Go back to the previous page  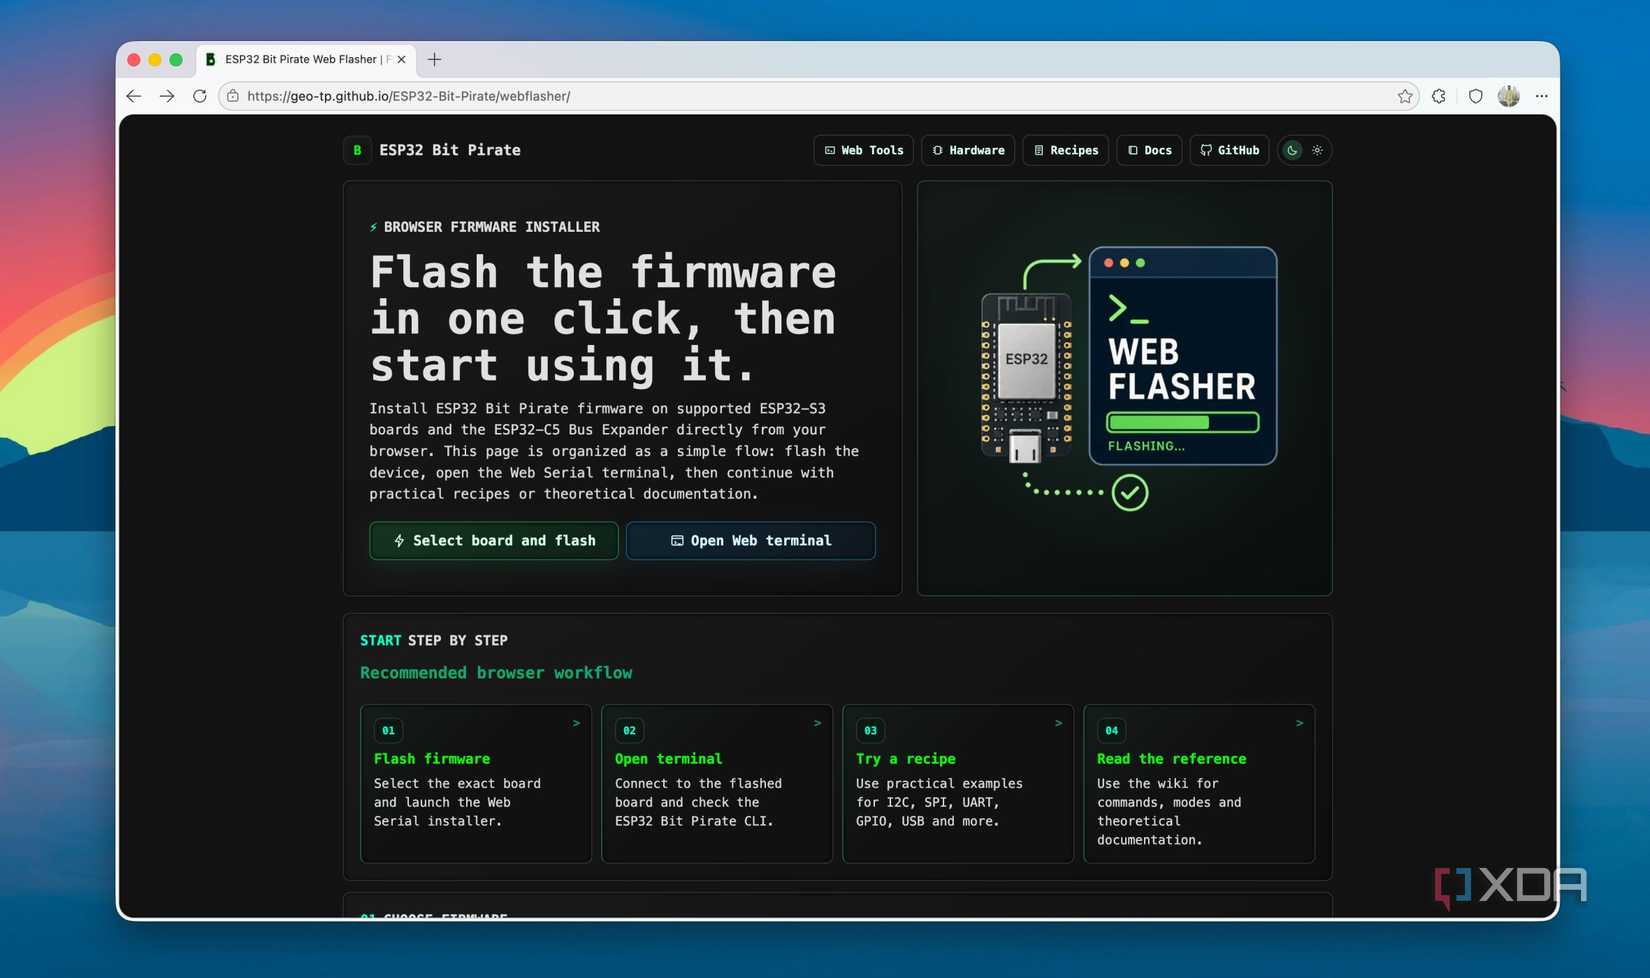click(134, 96)
